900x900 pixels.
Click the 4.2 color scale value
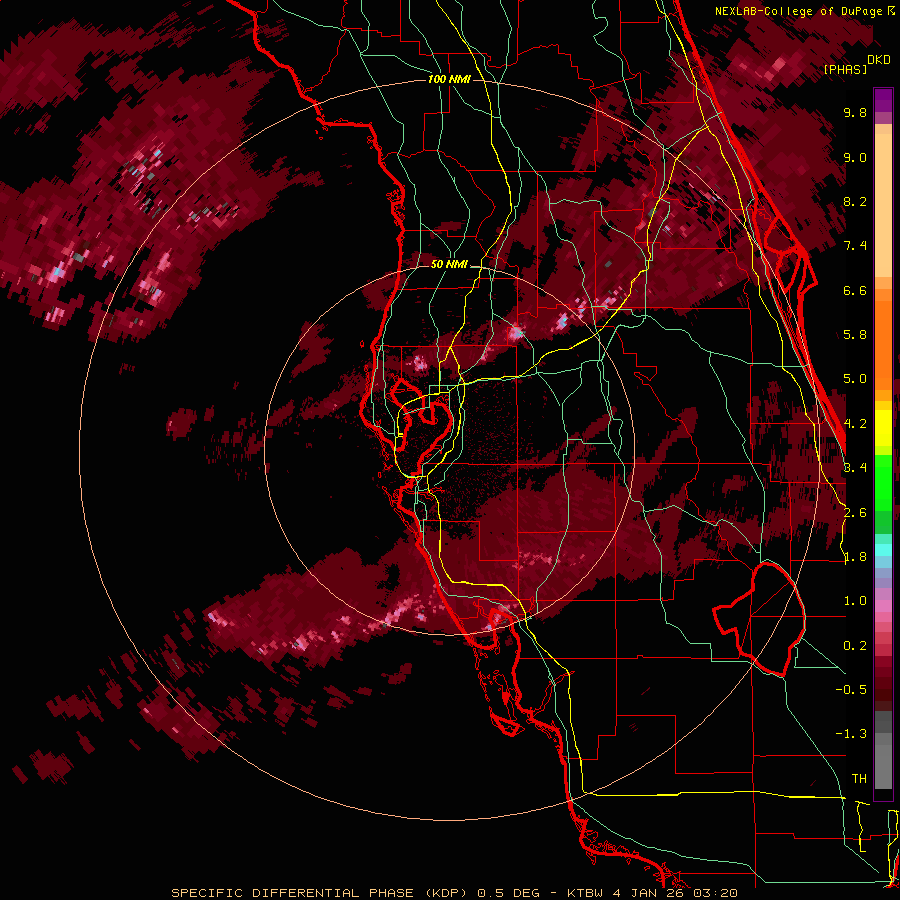[x=855, y=424]
